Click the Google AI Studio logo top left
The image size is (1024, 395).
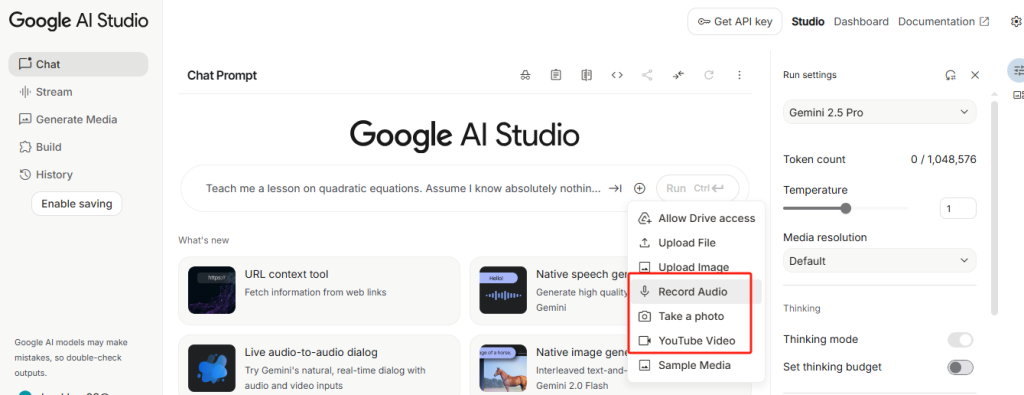point(78,21)
